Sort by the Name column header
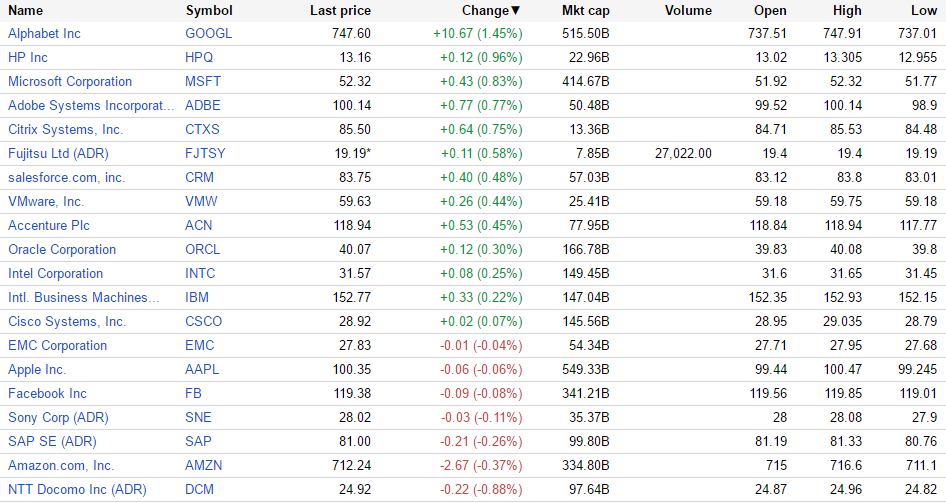 click(26, 10)
